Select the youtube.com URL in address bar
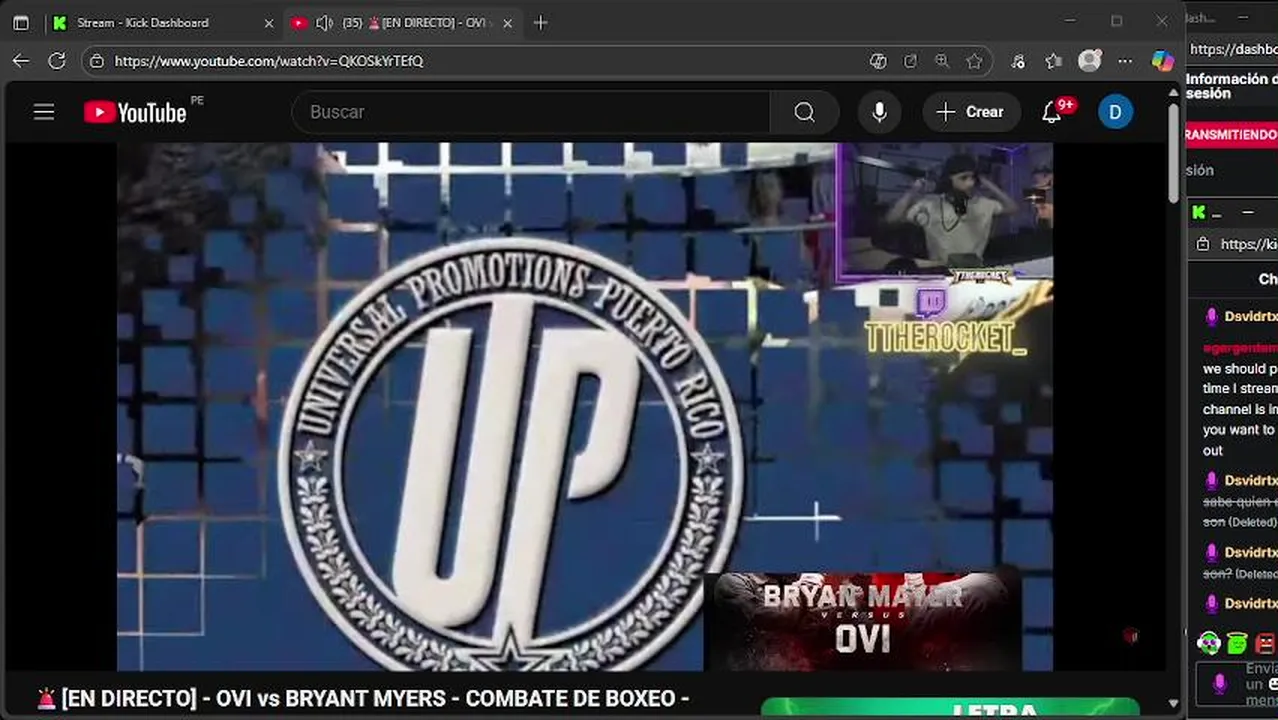Viewport: 1278px width, 720px height. coord(269,61)
